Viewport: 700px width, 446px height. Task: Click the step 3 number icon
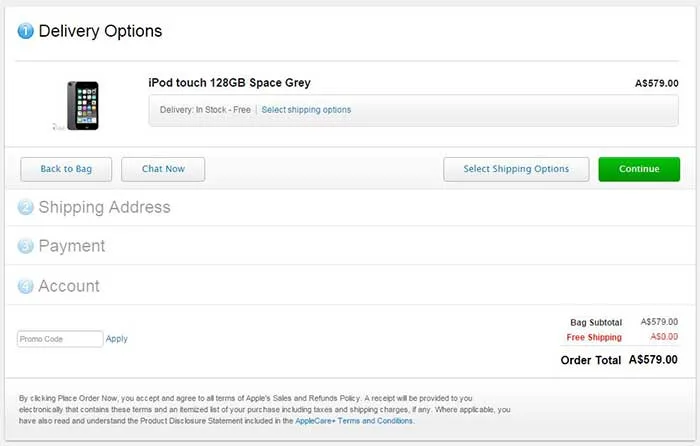tap(26, 246)
